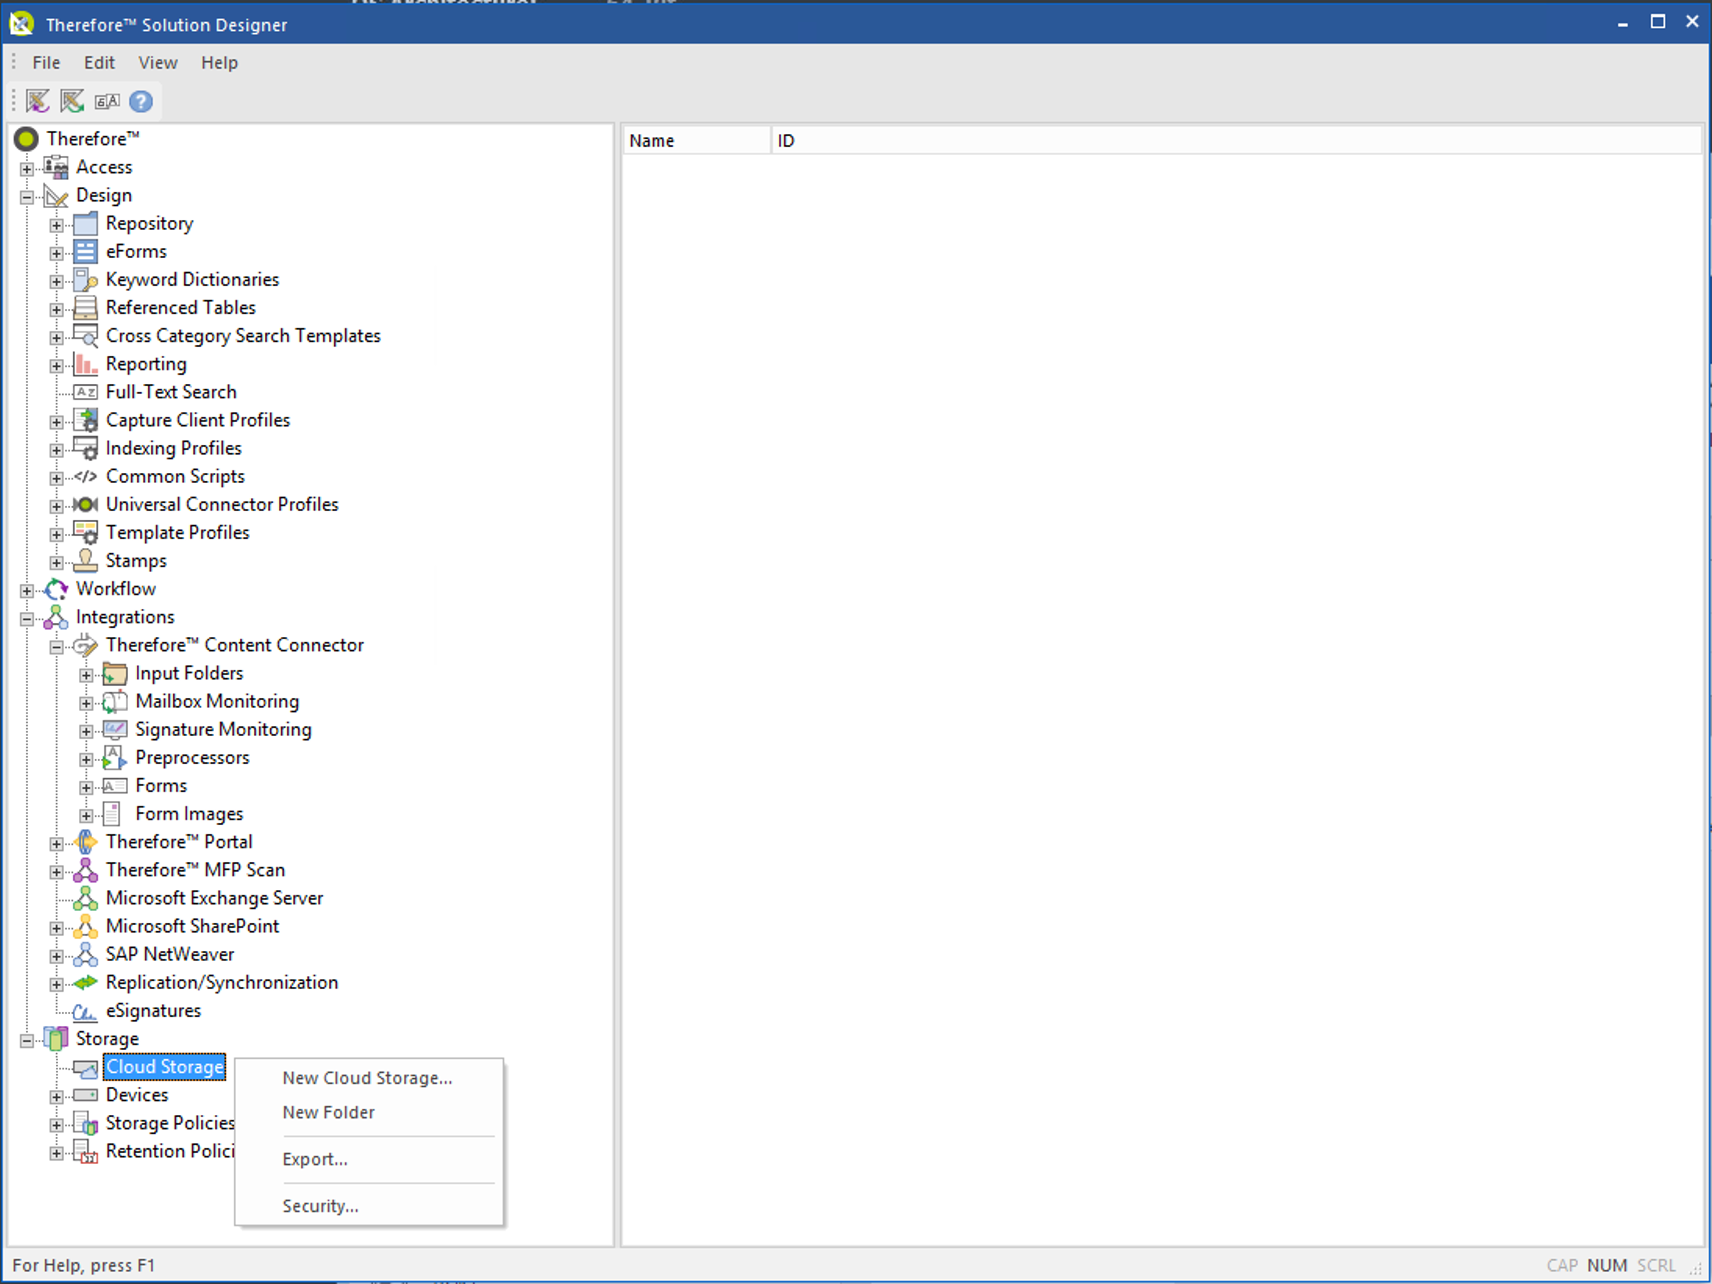Click the Reporting chart icon
1712x1284 pixels.
pyautogui.click(x=85, y=364)
